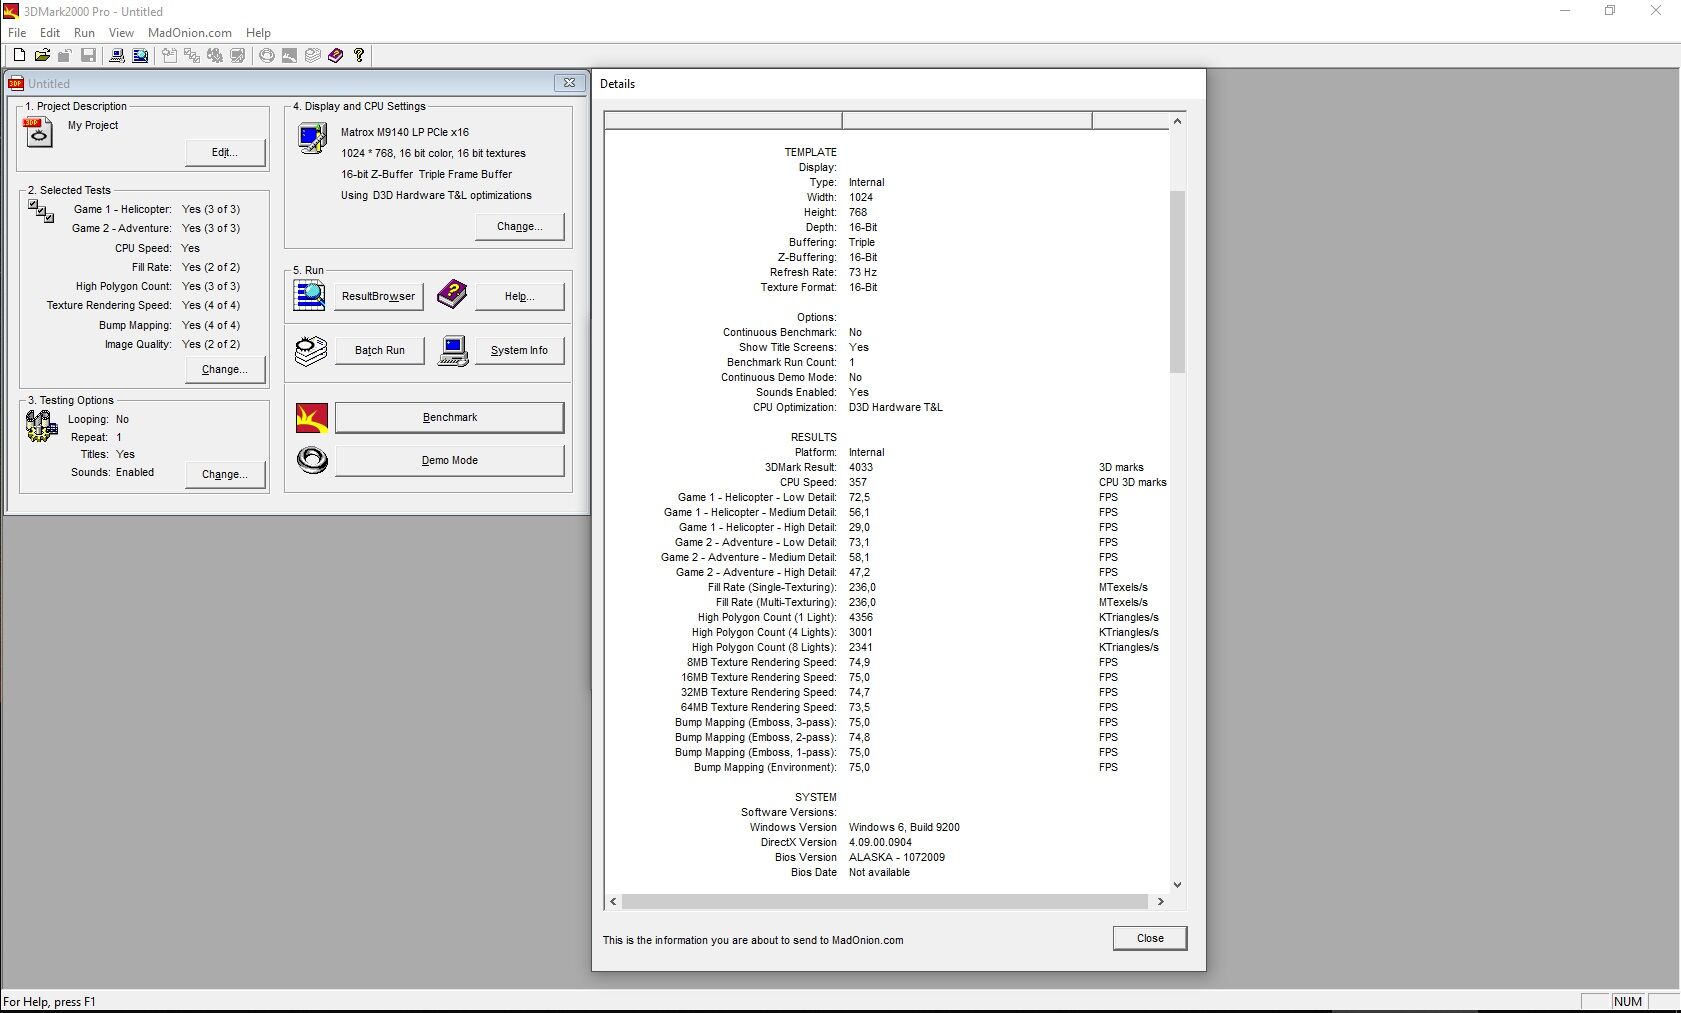The width and height of the screenshot is (1681, 1013).
Task: Click the Testing Options gears icon
Action: click(x=41, y=426)
